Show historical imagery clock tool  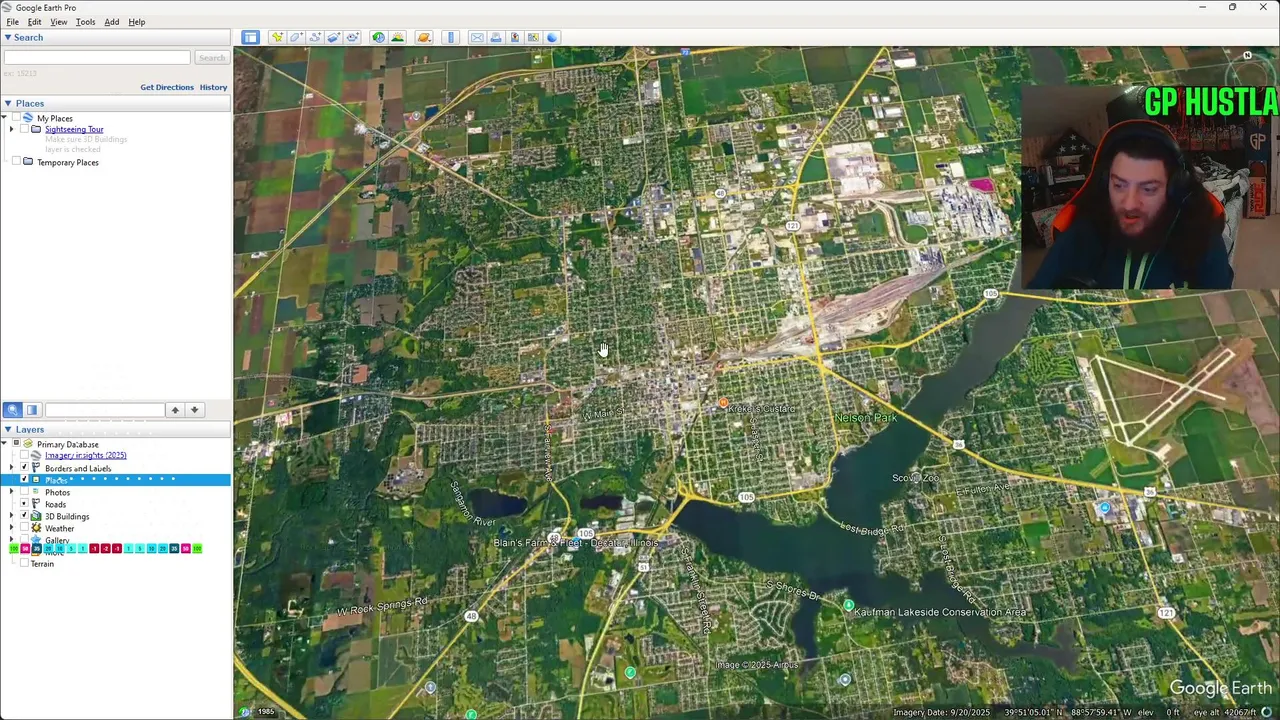pos(378,37)
